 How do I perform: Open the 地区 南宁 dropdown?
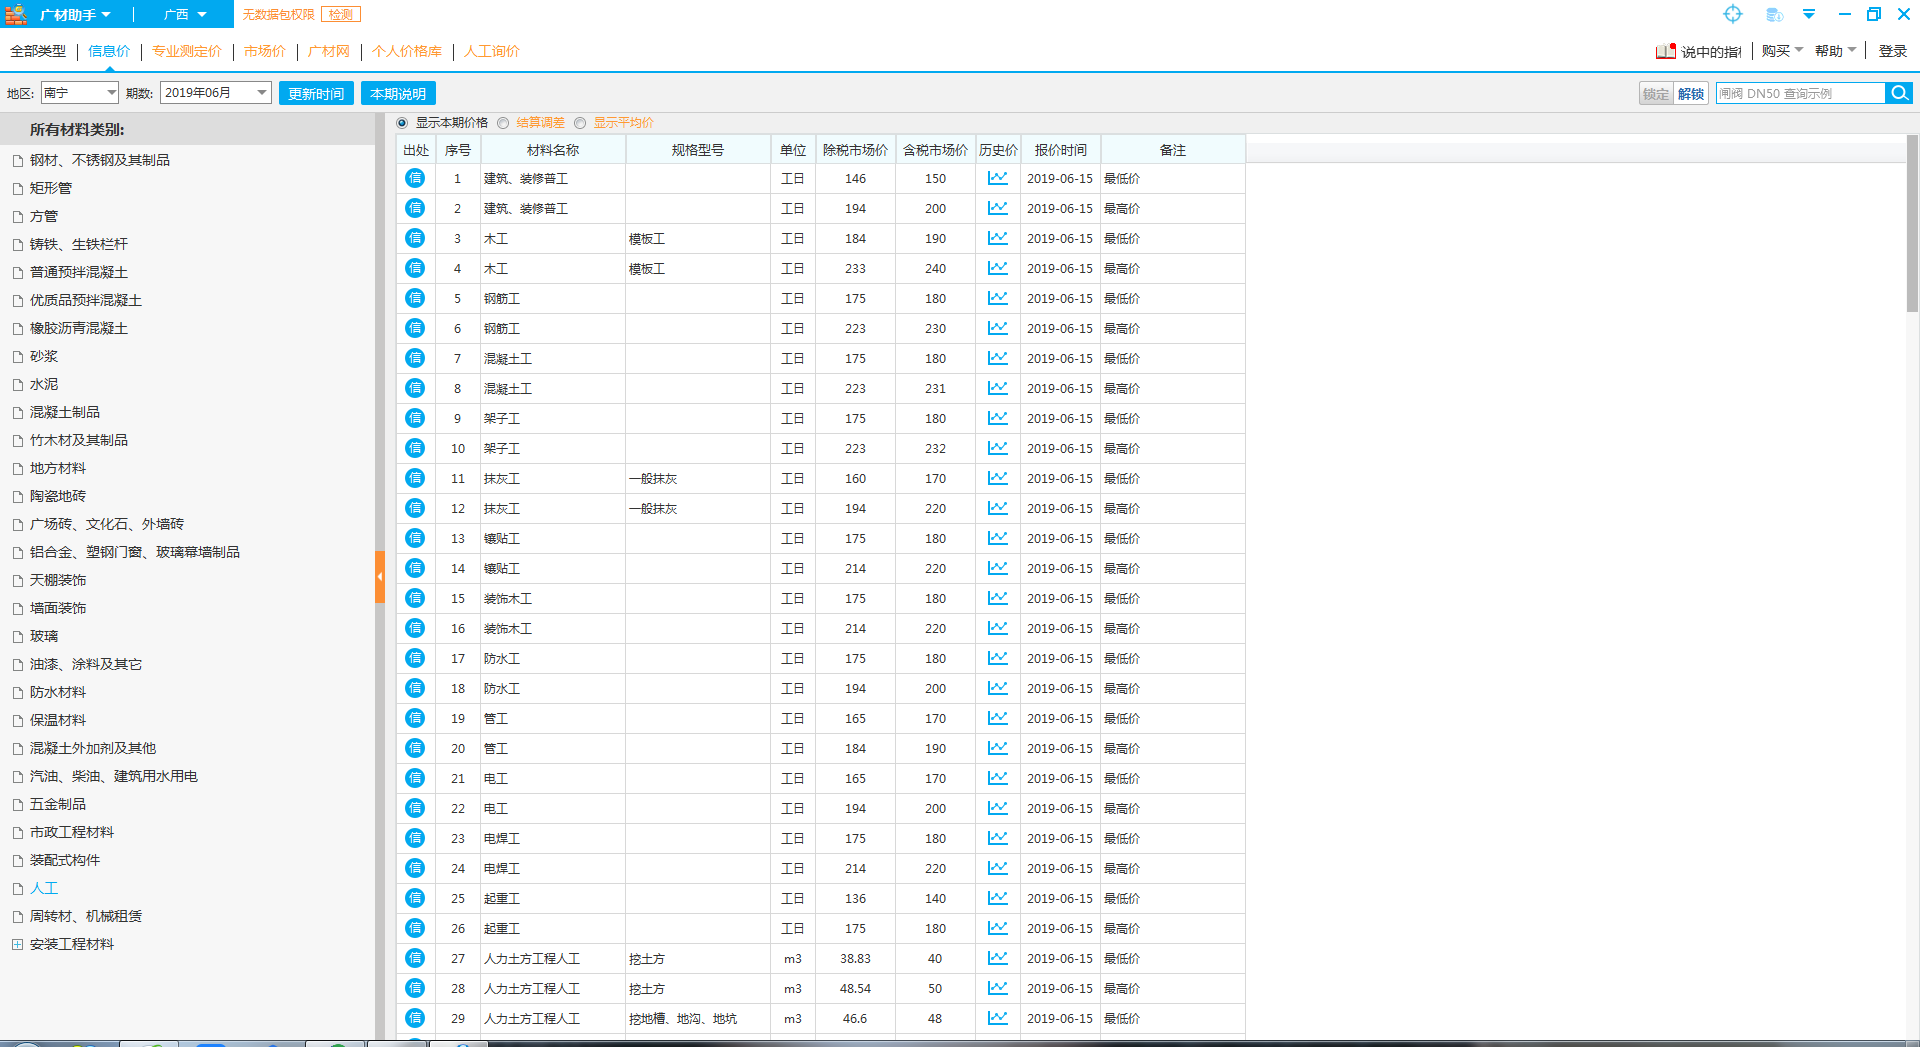point(80,93)
